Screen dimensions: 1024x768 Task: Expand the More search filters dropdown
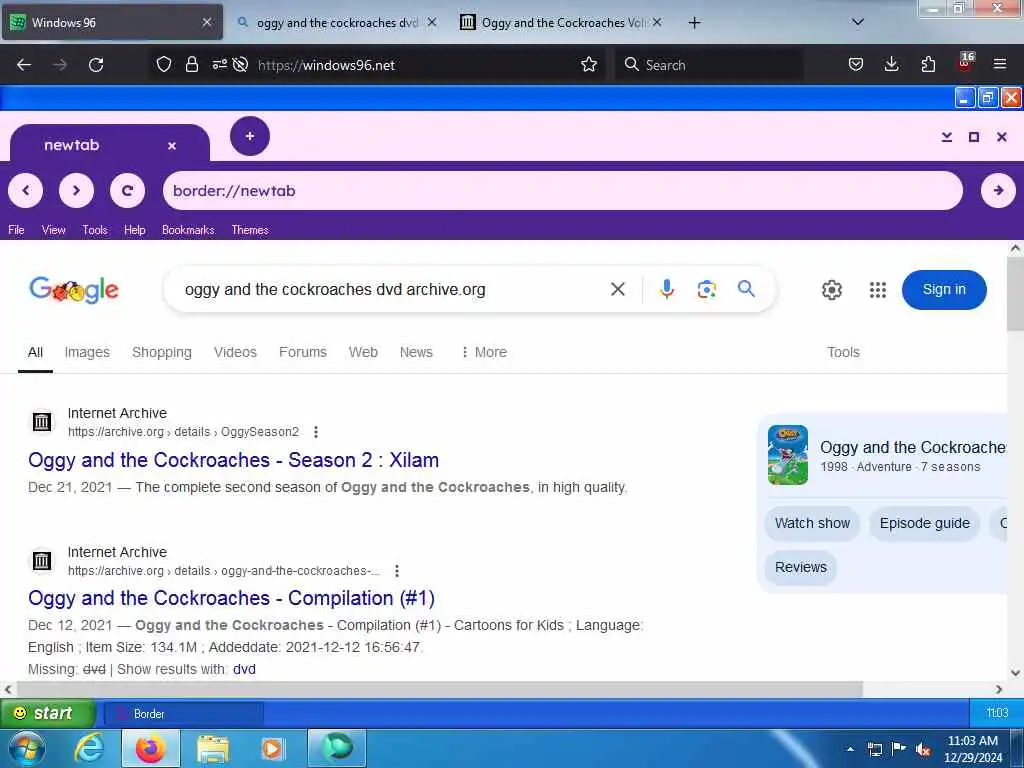tap(484, 352)
